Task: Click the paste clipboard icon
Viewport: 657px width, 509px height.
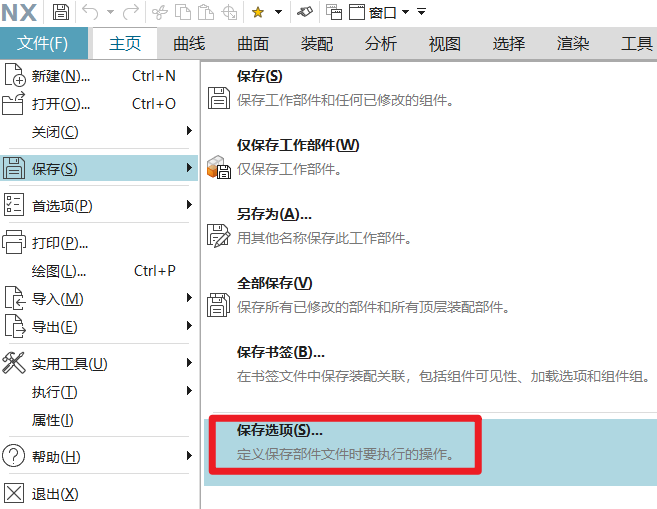Action: pyautogui.click(x=205, y=13)
